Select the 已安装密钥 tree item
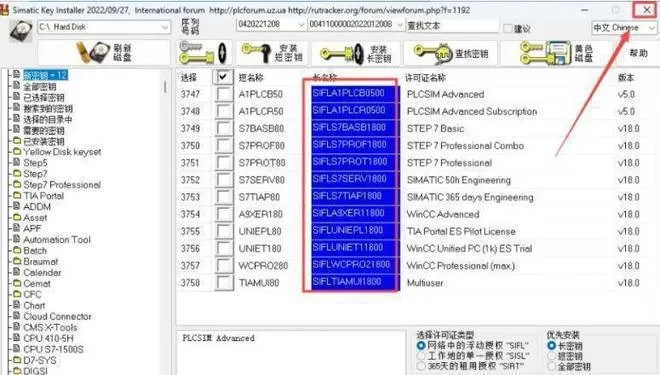The width and height of the screenshot is (660, 375). [x=44, y=141]
